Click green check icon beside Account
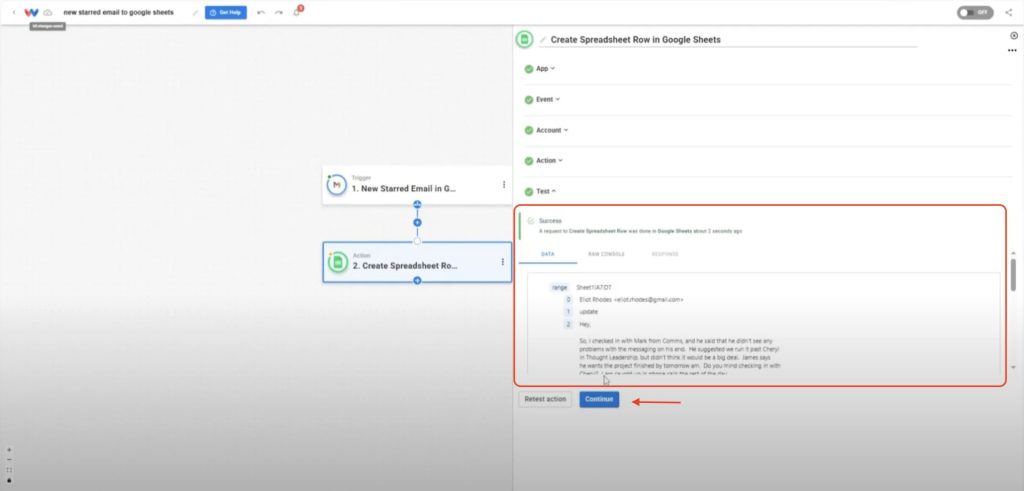 (x=528, y=130)
